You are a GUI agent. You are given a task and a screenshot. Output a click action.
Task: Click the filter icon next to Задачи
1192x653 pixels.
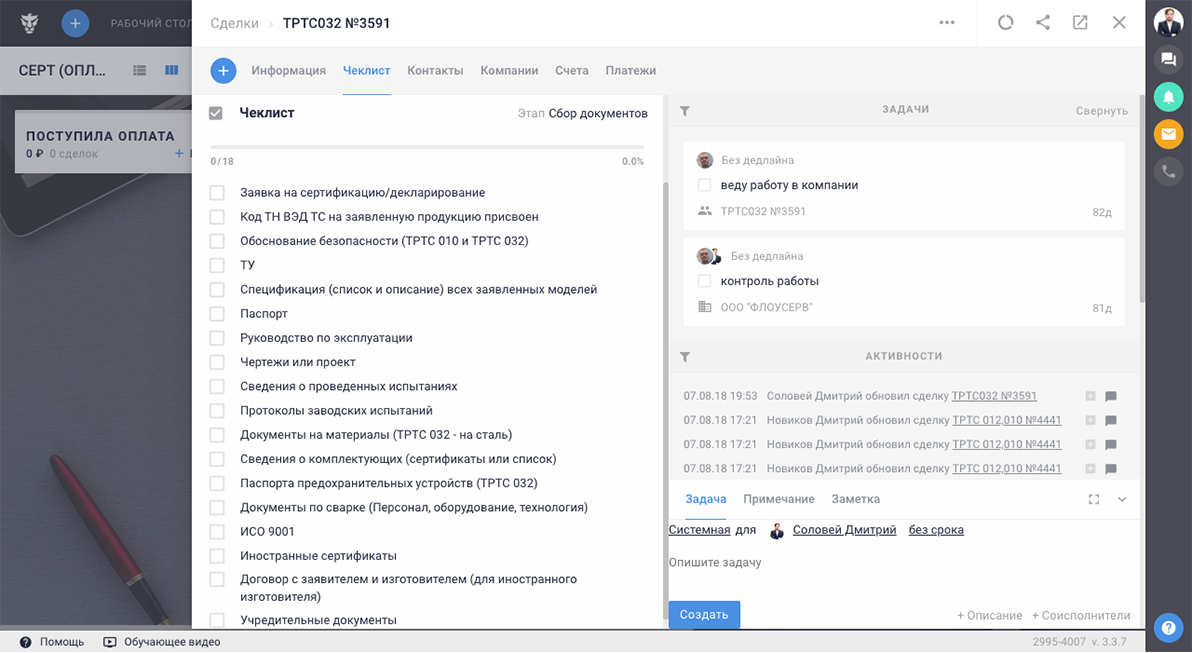pyautogui.click(x=685, y=111)
